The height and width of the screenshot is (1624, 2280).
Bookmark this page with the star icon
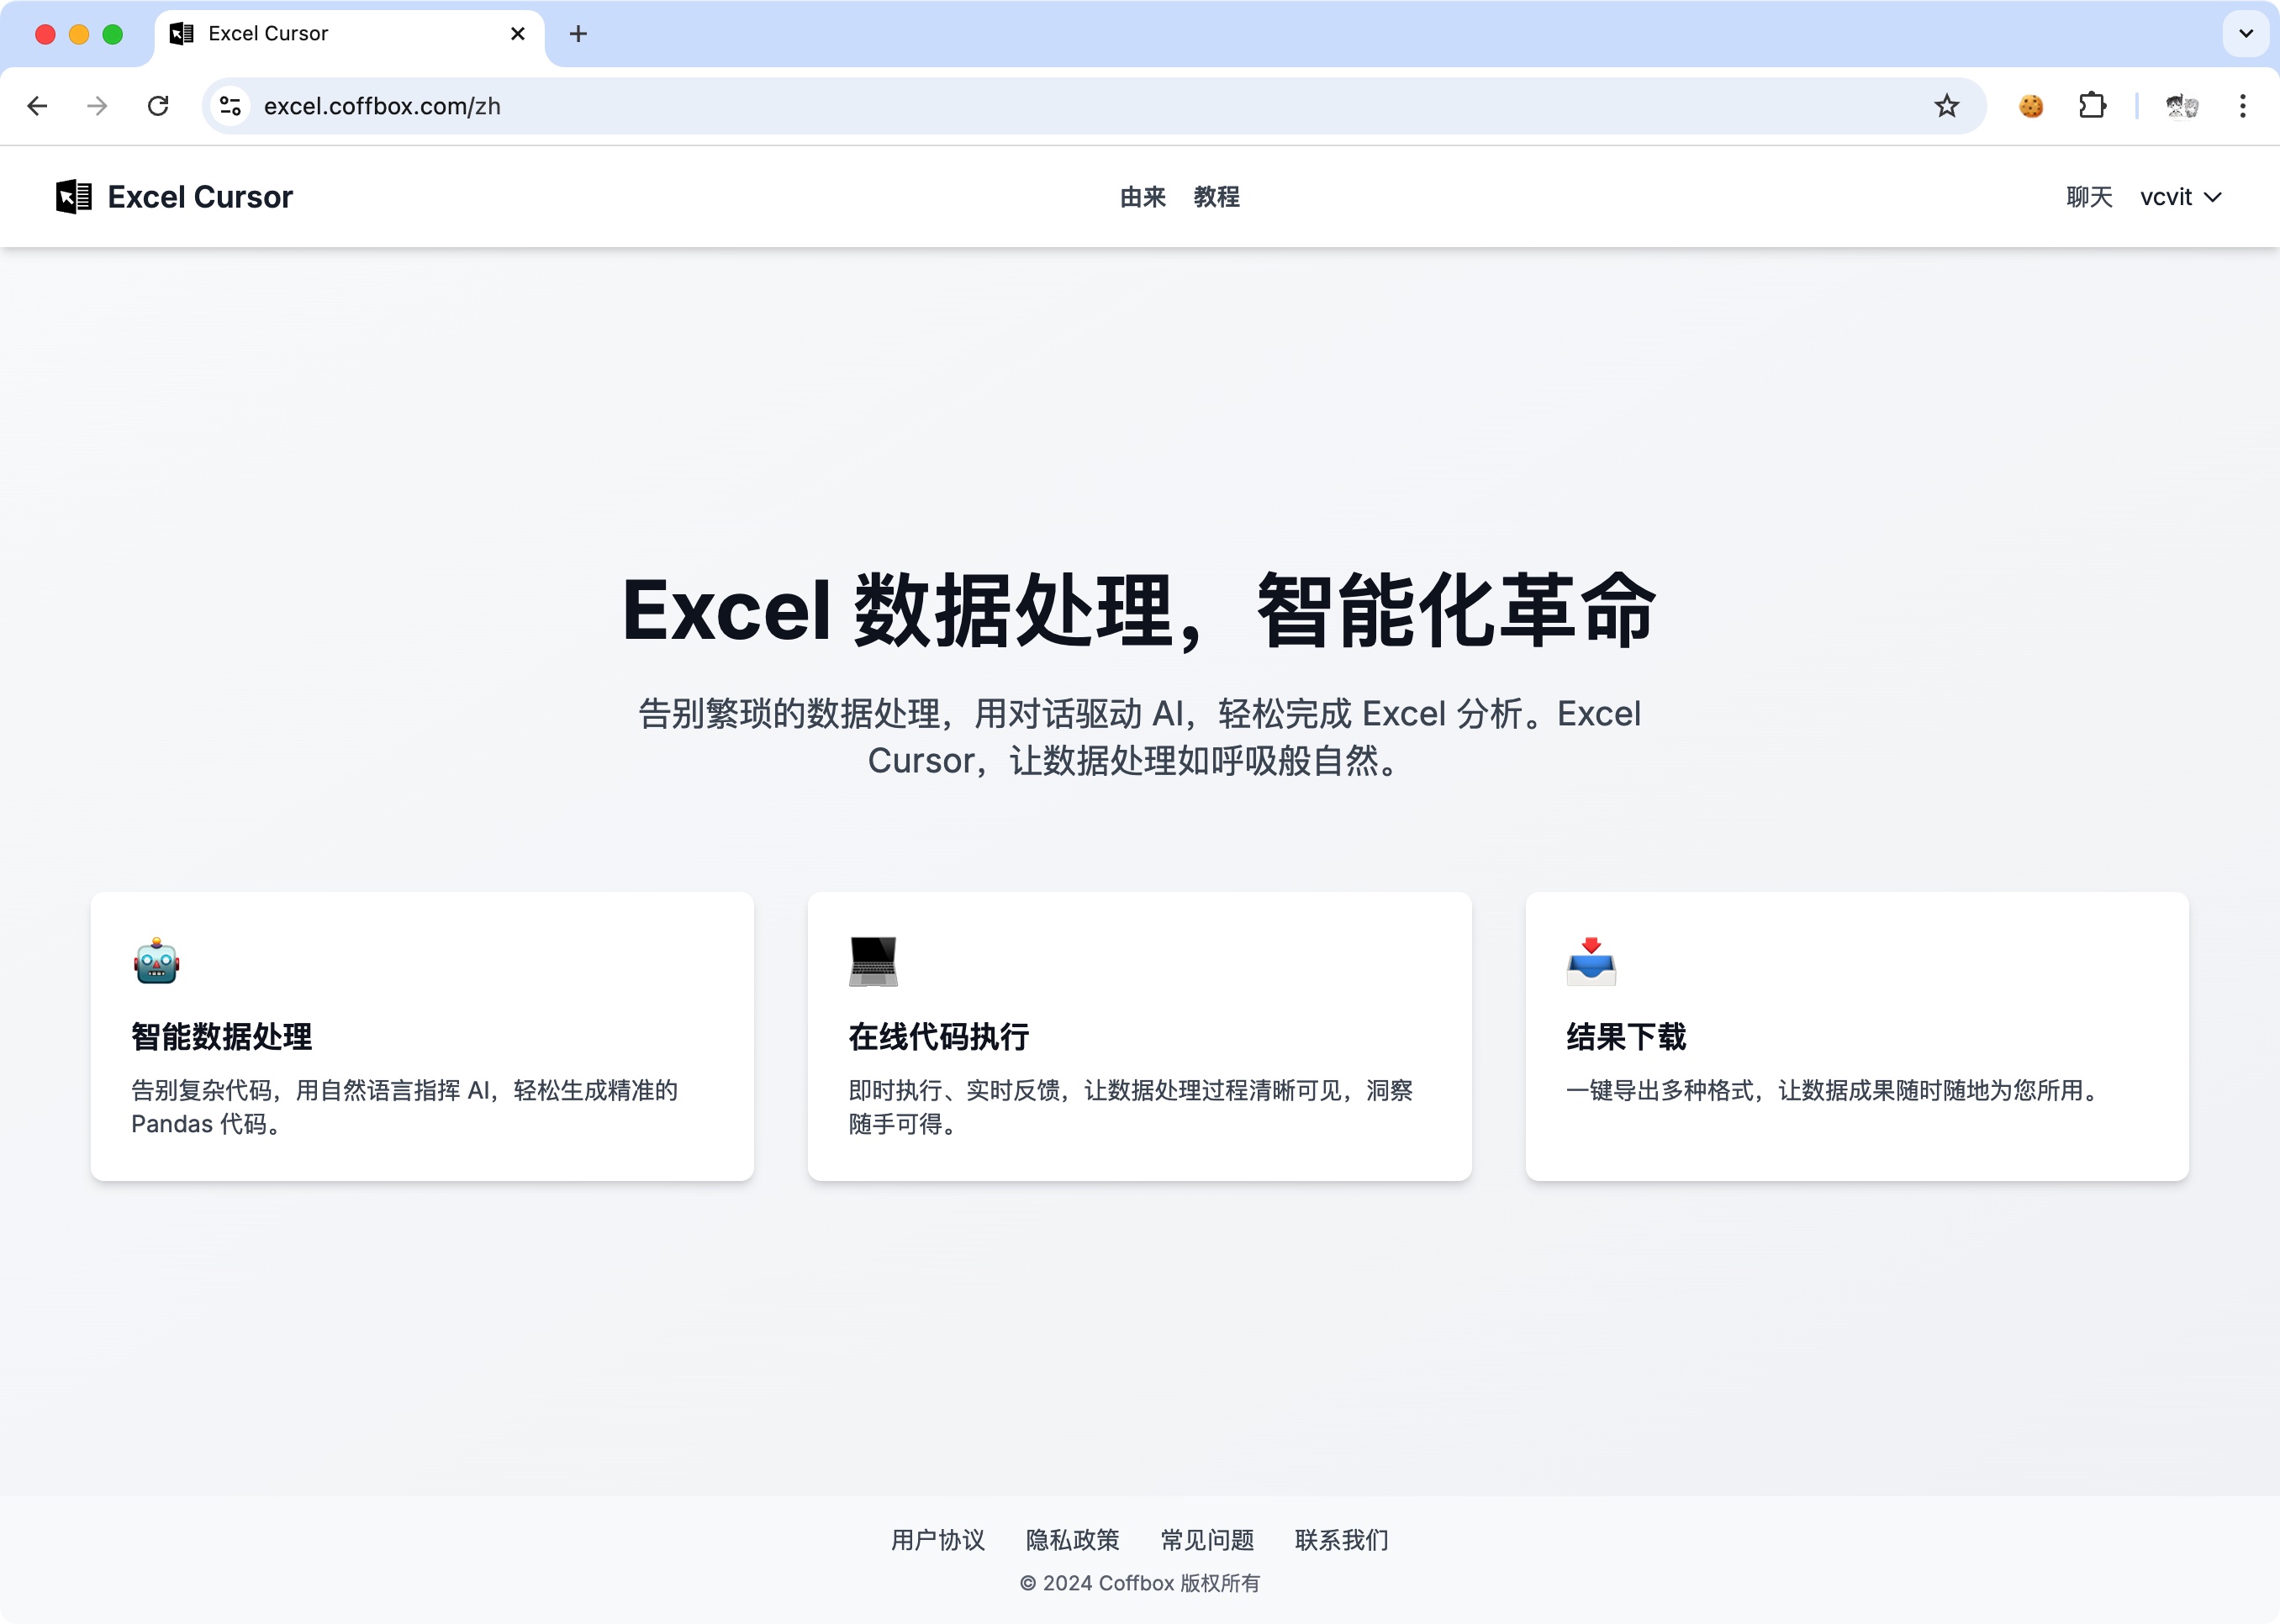point(1946,106)
